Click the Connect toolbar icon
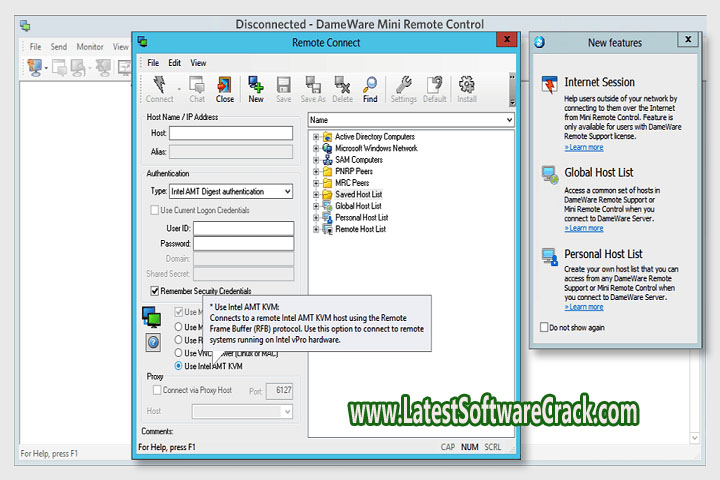Image resolution: width=720 pixels, height=480 pixels. [159, 87]
